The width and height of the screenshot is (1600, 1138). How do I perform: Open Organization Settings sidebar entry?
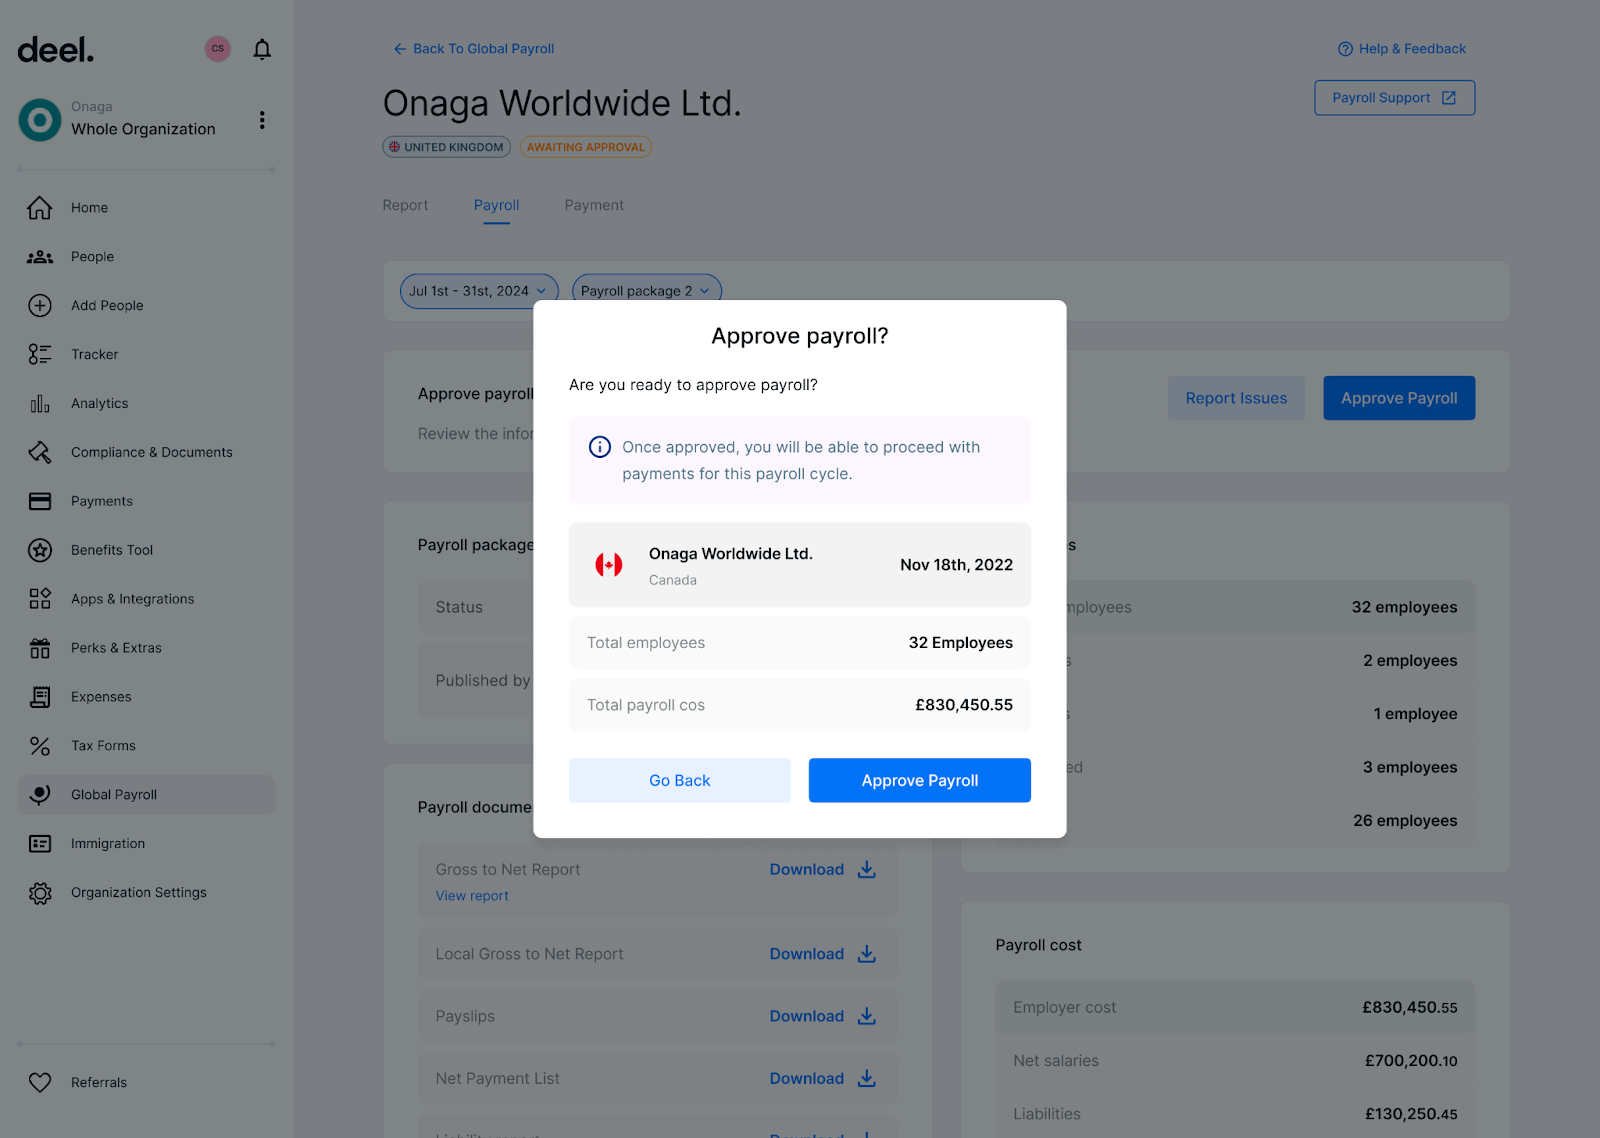tap(146, 893)
